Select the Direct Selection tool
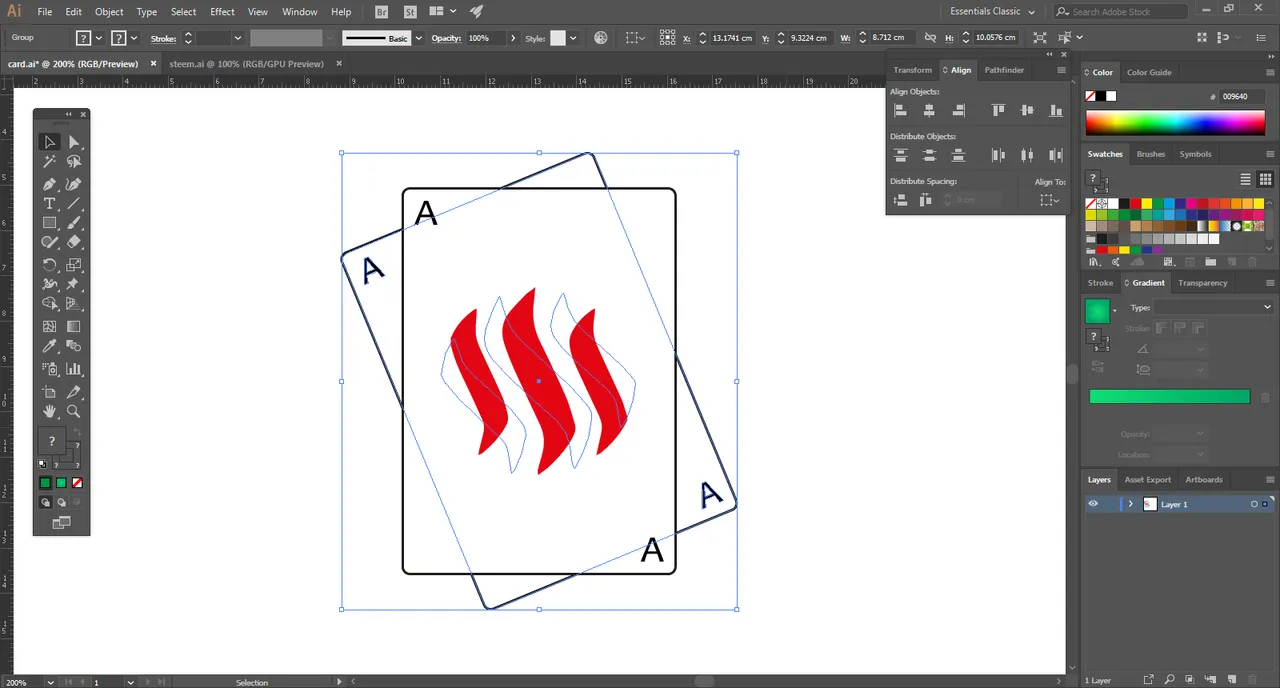The image size is (1280, 688). (x=74, y=142)
